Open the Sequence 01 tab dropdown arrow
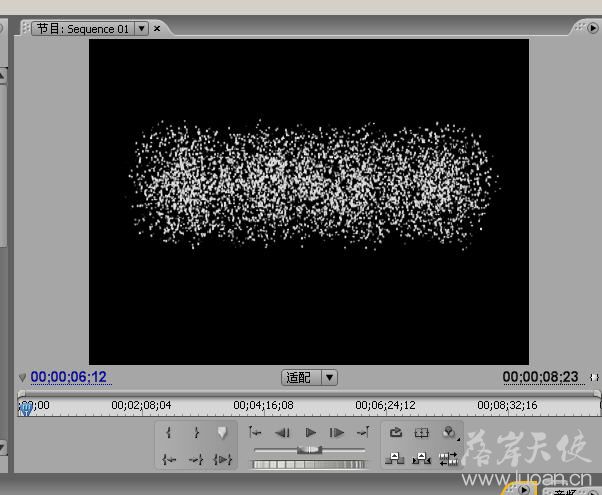This screenshot has height=495, width=602. click(x=141, y=28)
